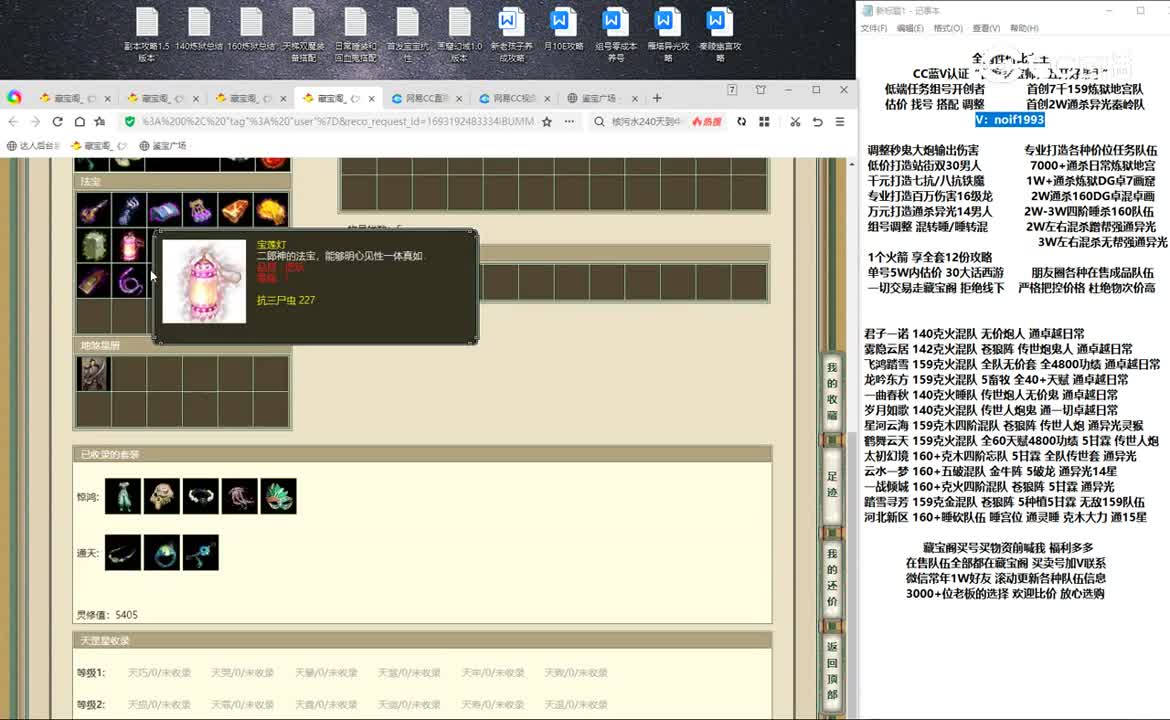The height and width of the screenshot is (720, 1170).
Task: Click the web page scrollbar up arrow
Action: click(851, 164)
